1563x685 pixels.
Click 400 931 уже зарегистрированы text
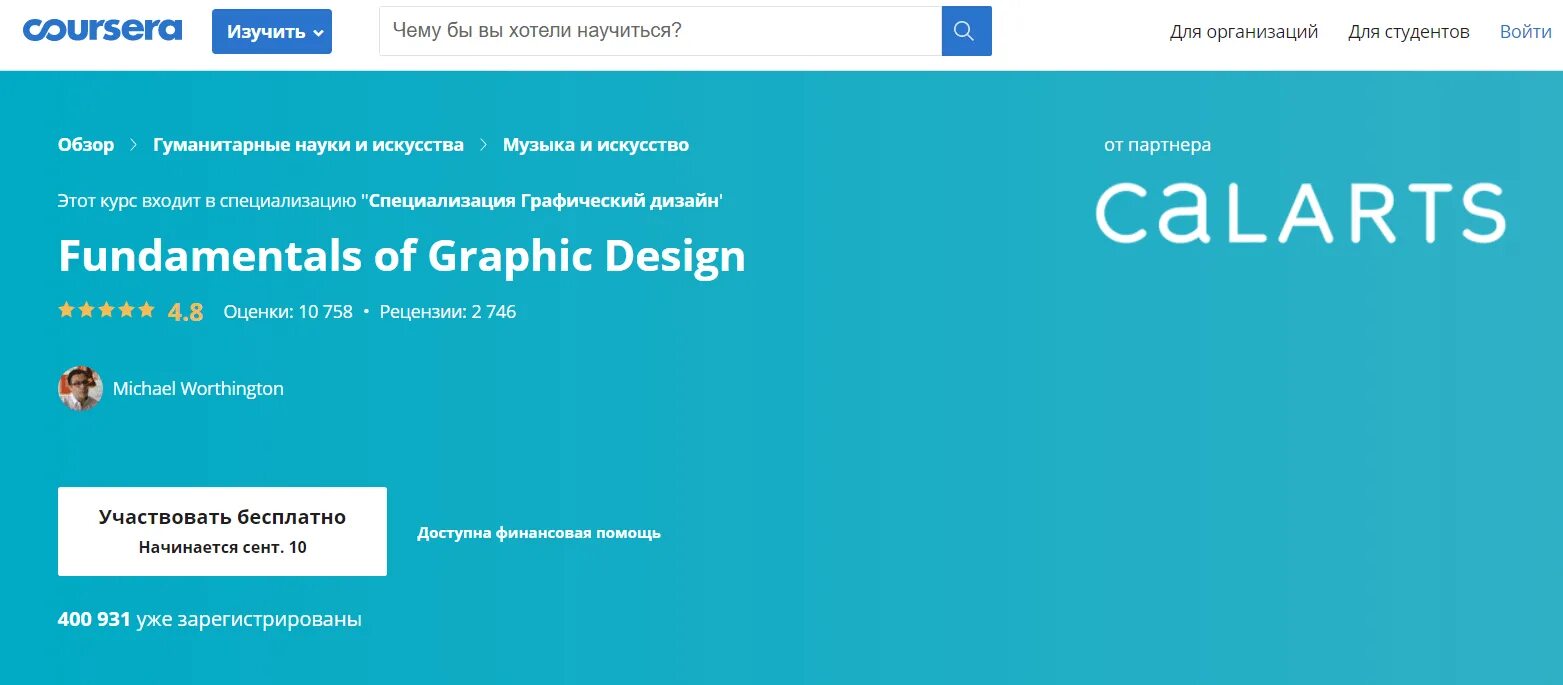[x=210, y=620]
